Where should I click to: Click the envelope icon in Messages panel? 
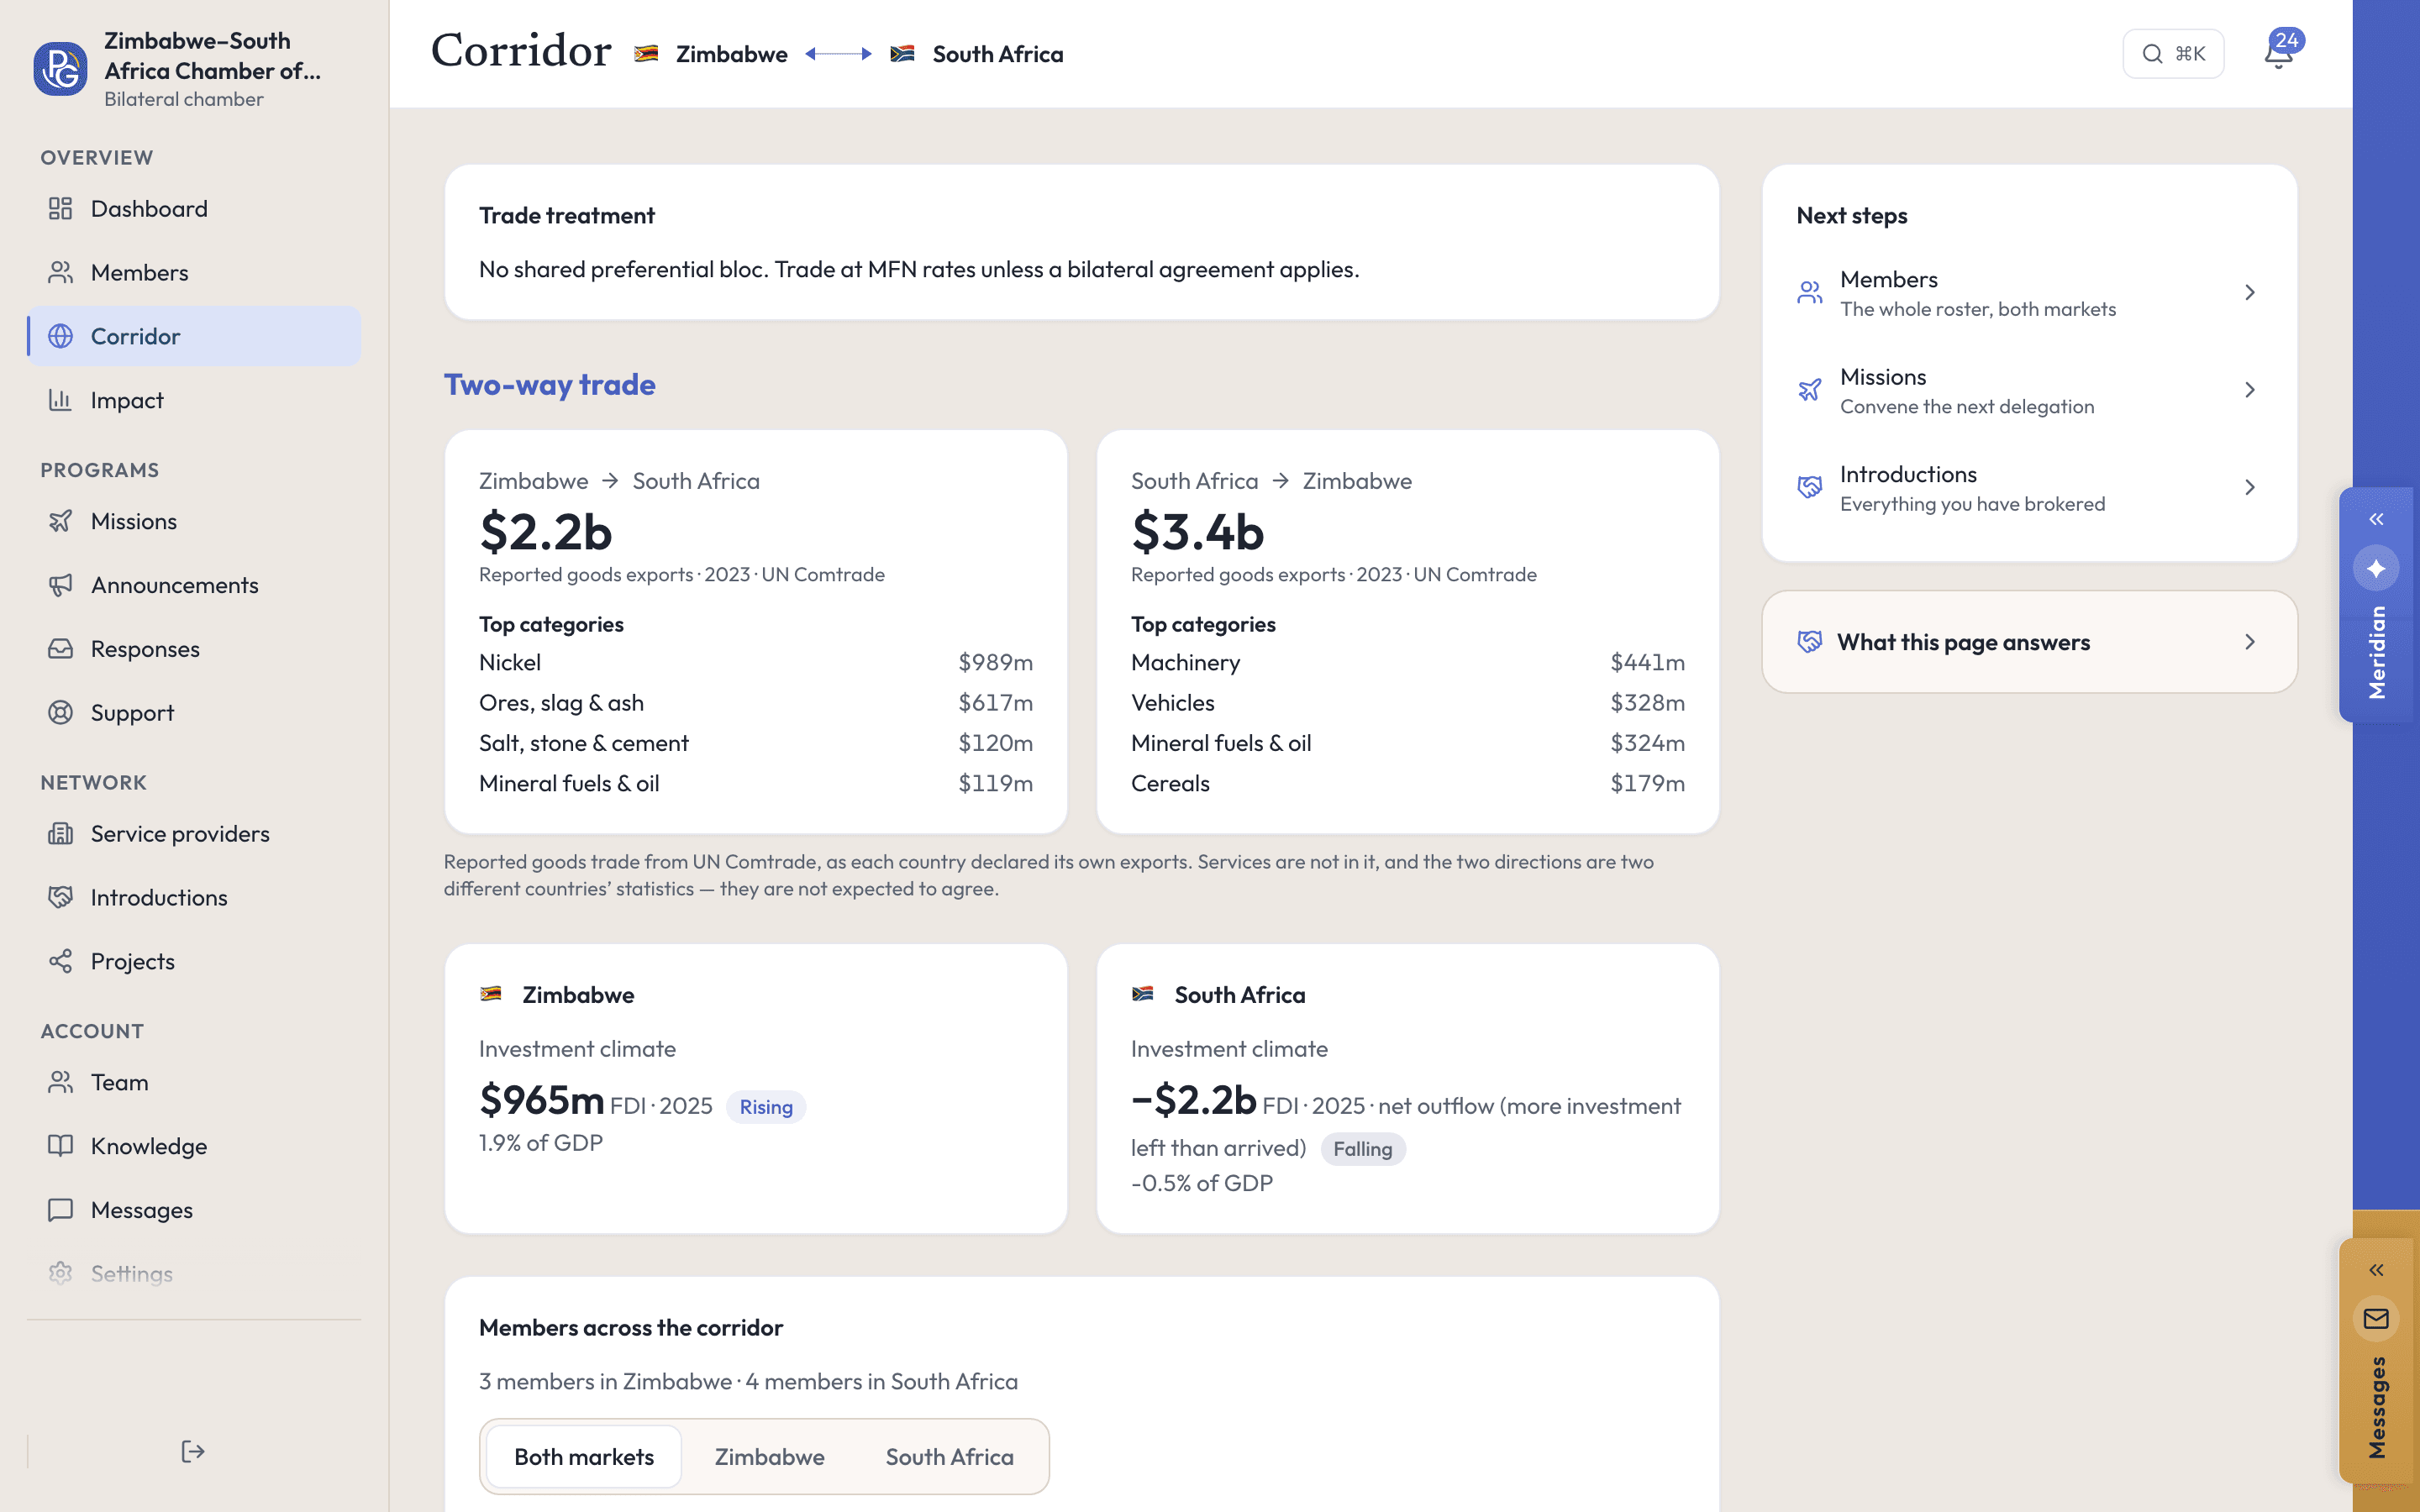2376,1319
